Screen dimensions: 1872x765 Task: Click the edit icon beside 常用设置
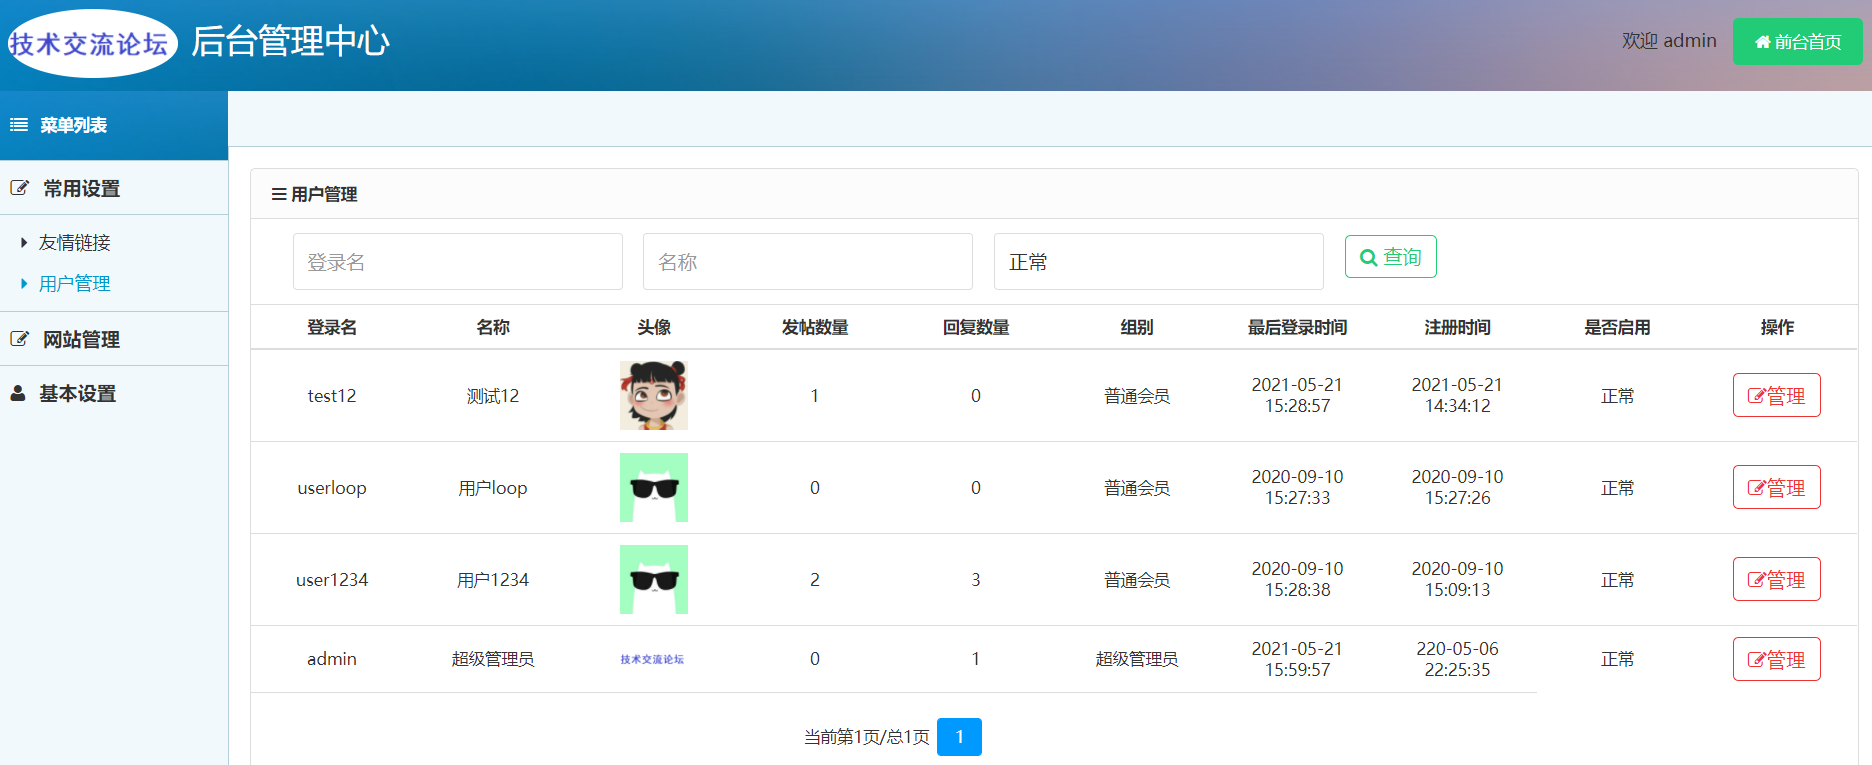(x=19, y=188)
